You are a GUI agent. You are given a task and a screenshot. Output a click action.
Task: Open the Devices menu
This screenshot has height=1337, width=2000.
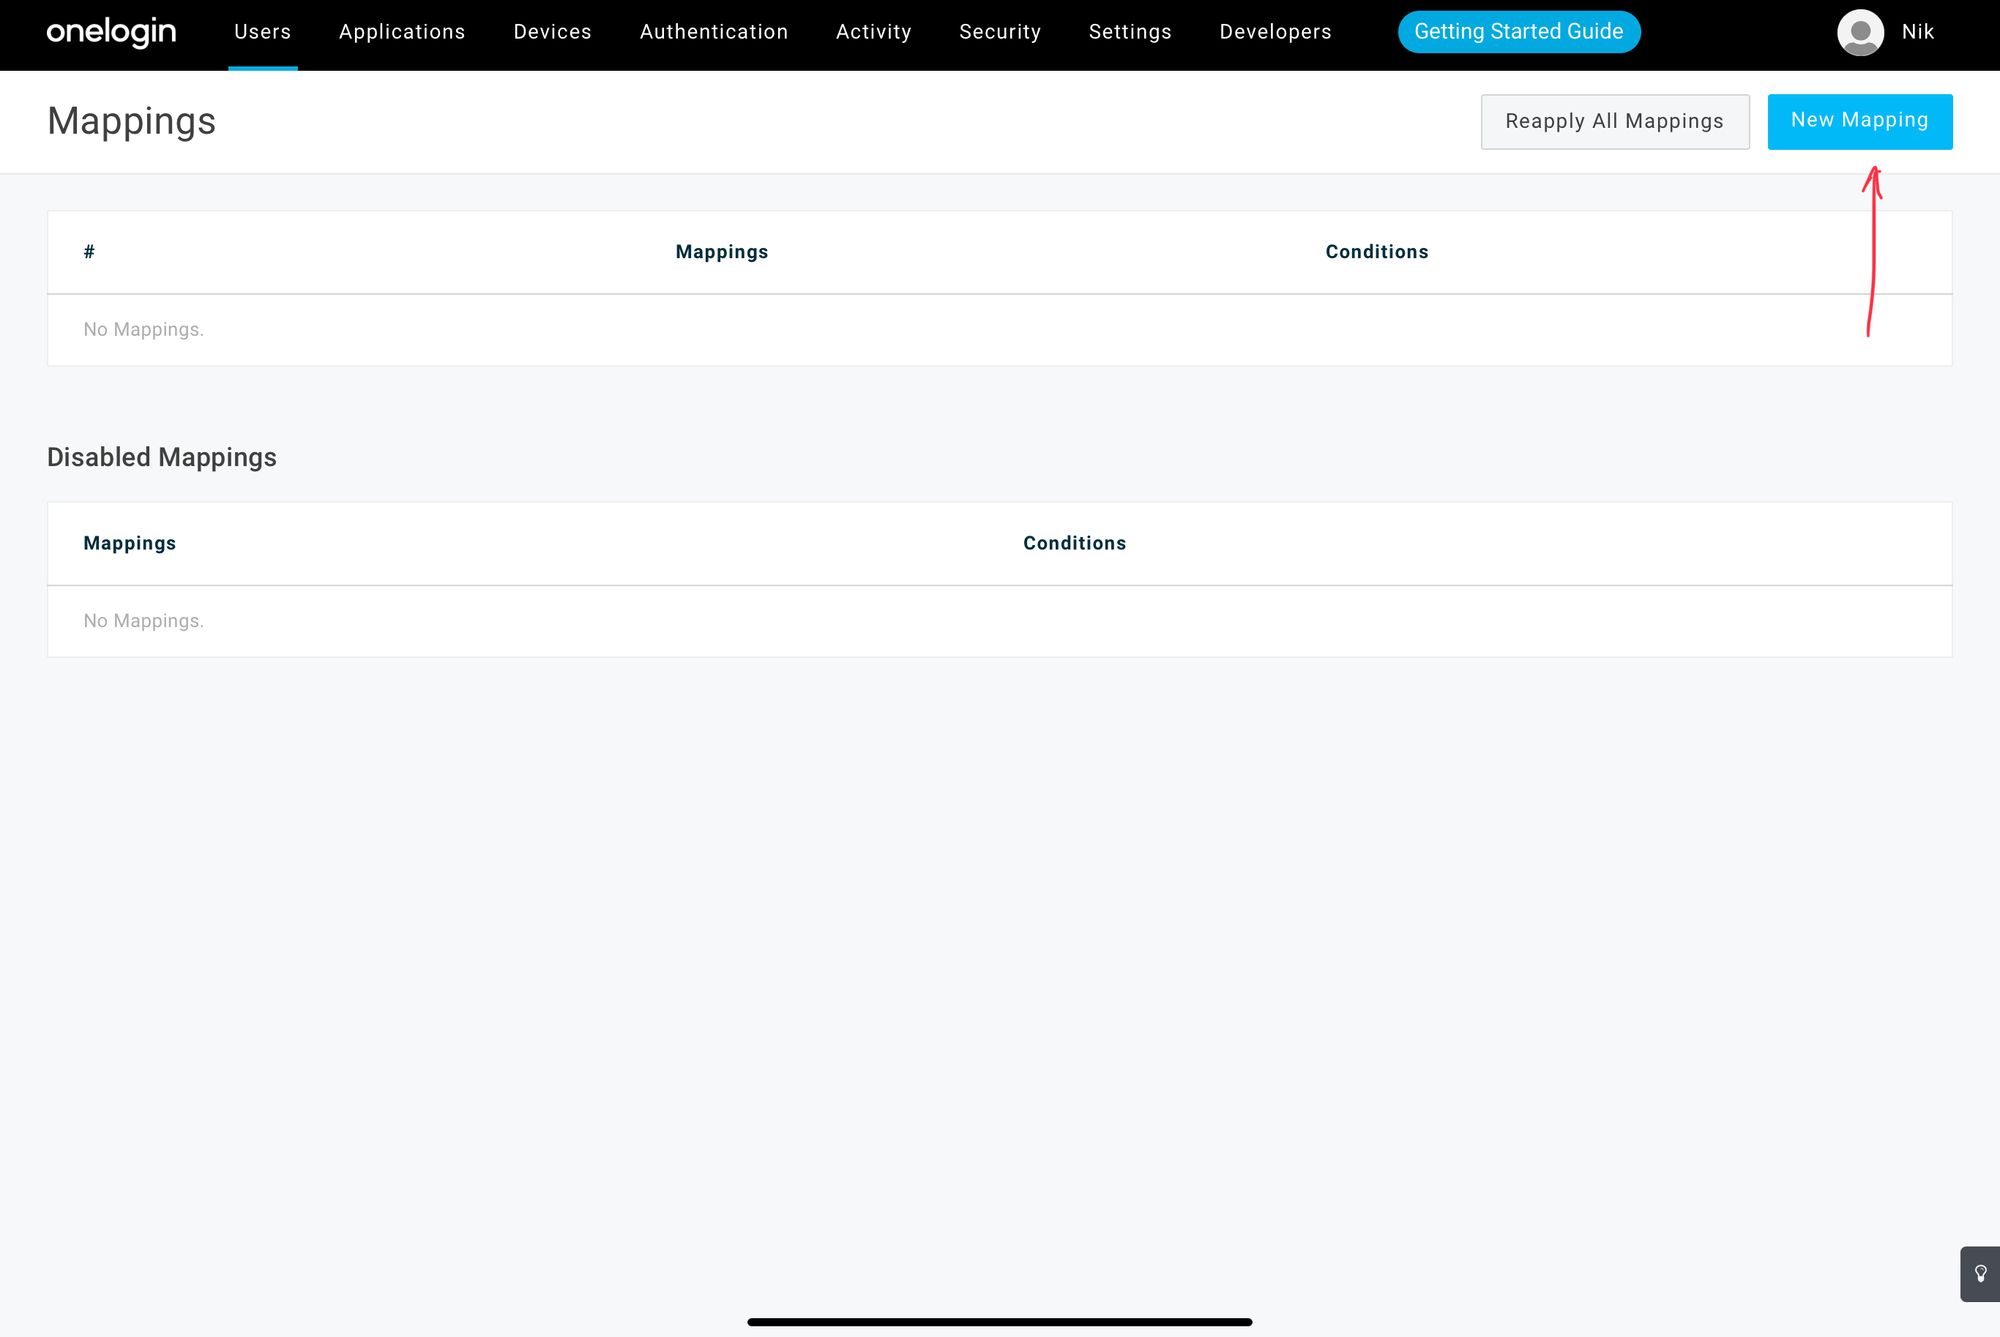click(552, 32)
